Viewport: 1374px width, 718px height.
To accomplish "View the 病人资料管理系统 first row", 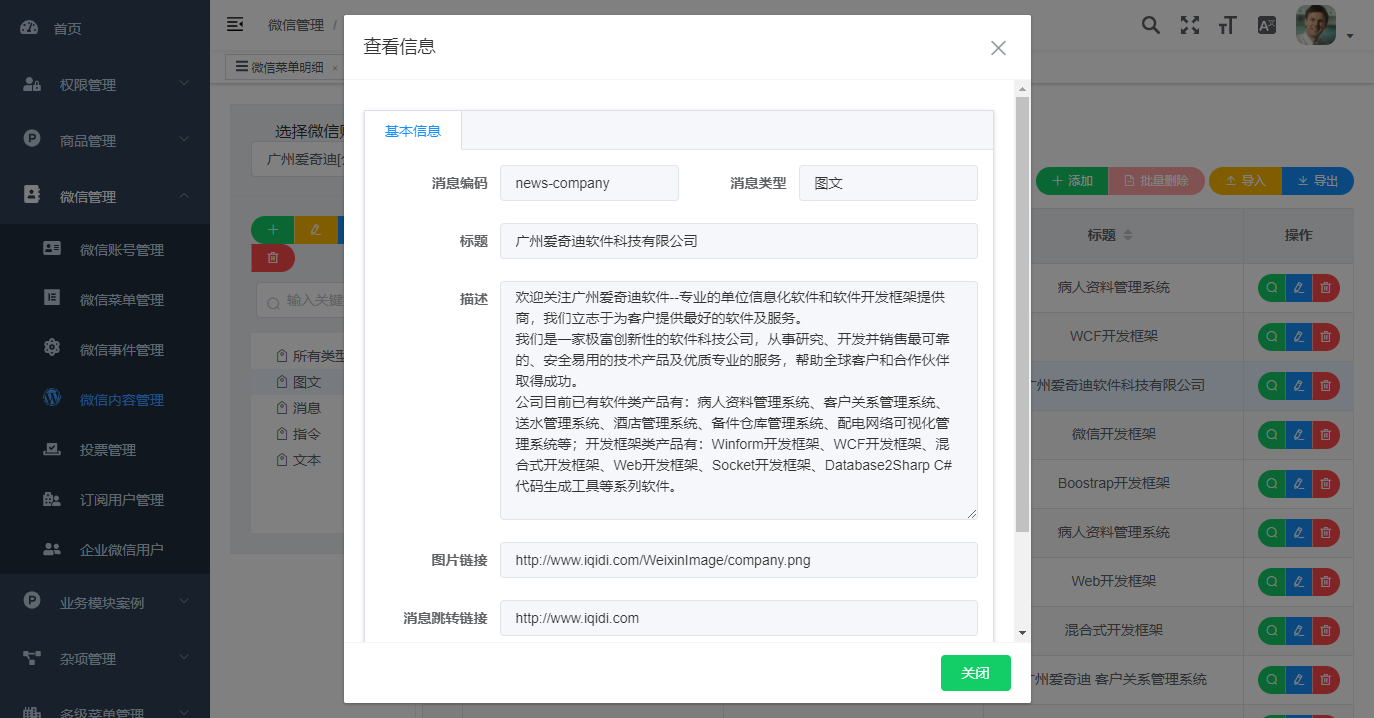I will click(x=1272, y=287).
